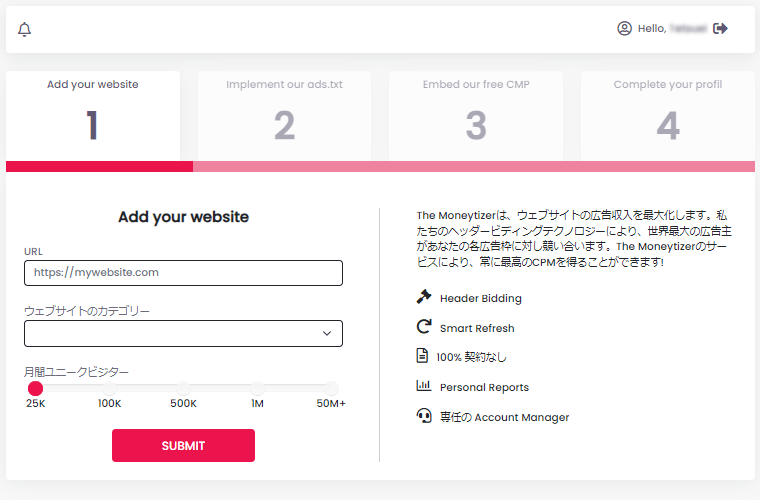Click the Header Bidding gavel icon
Viewport: 760px width, 500px height.
[424, 297]
